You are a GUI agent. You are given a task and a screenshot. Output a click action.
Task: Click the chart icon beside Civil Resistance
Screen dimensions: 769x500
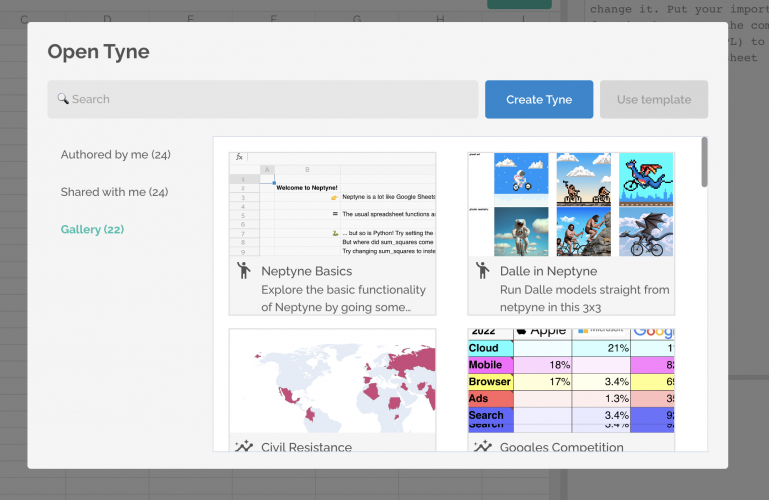(243, 446)
